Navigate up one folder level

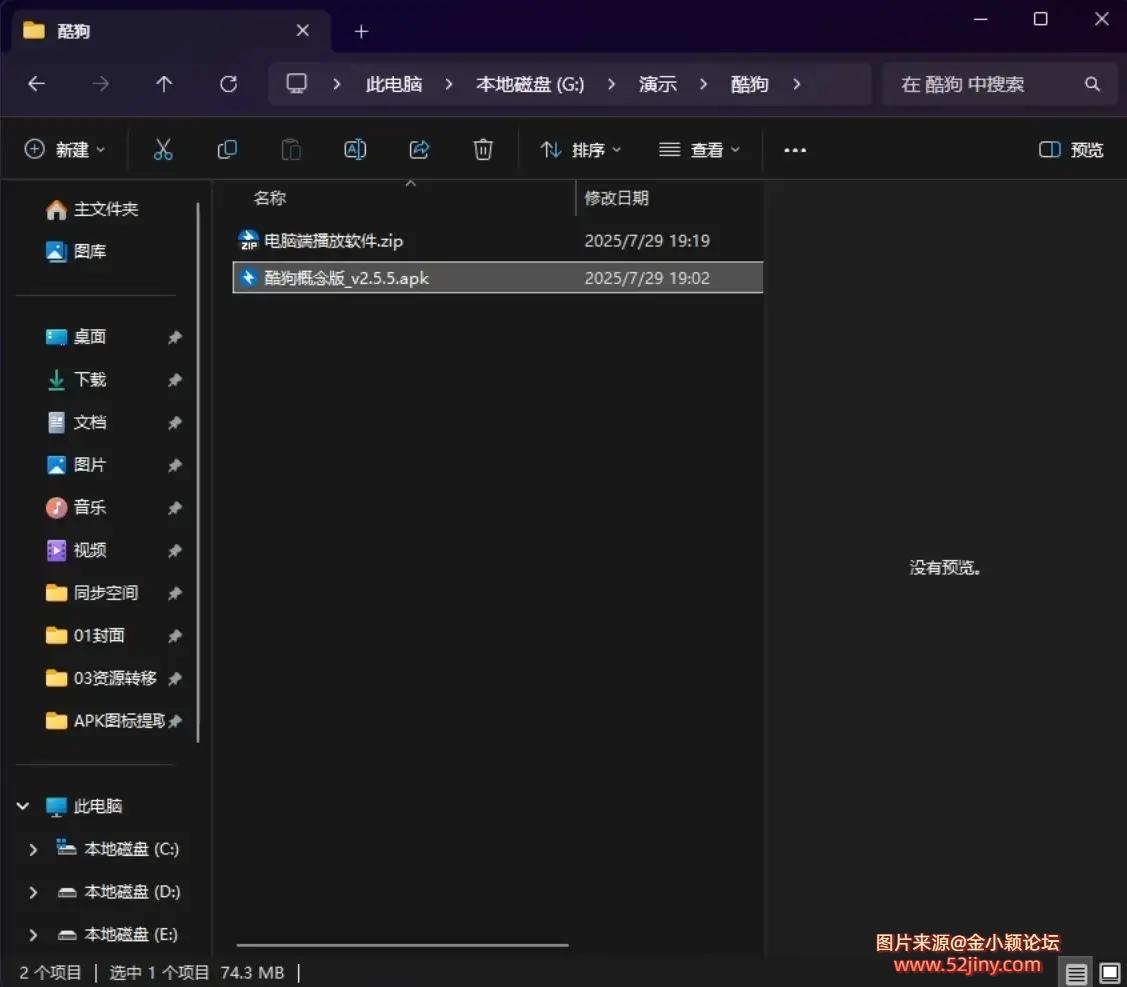(x=163, y=84)
